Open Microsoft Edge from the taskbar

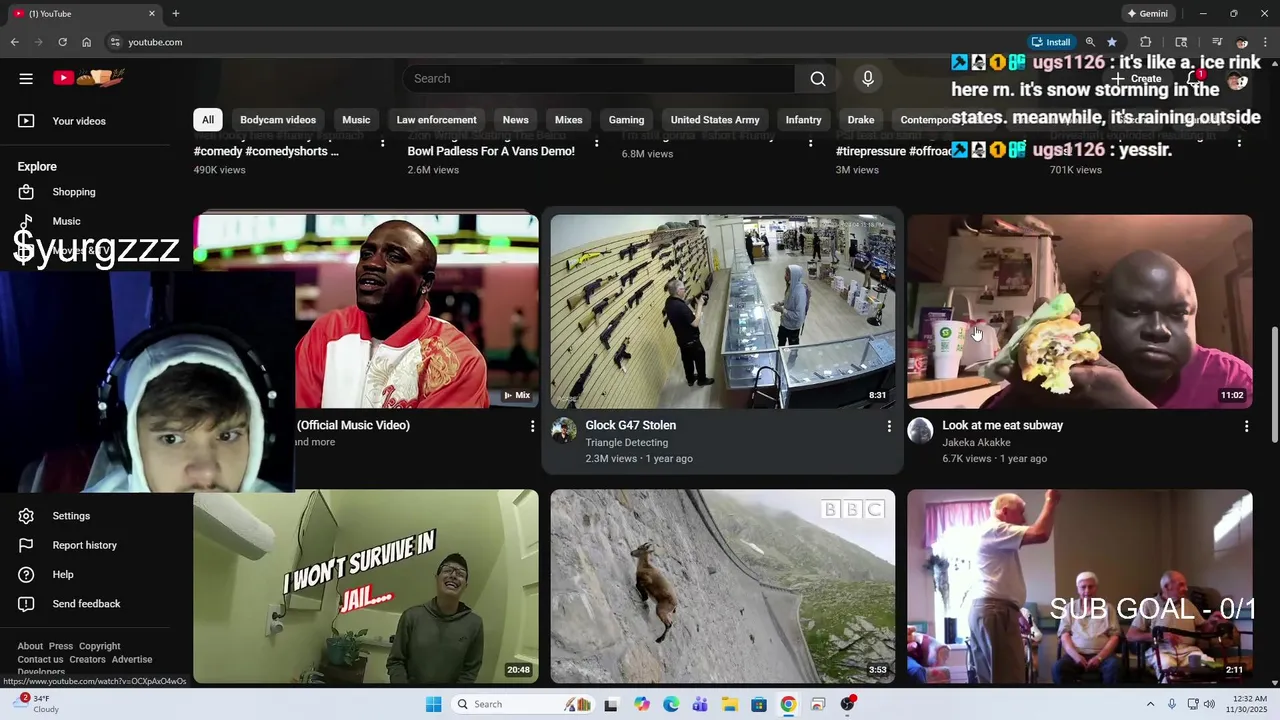[671, 704]
